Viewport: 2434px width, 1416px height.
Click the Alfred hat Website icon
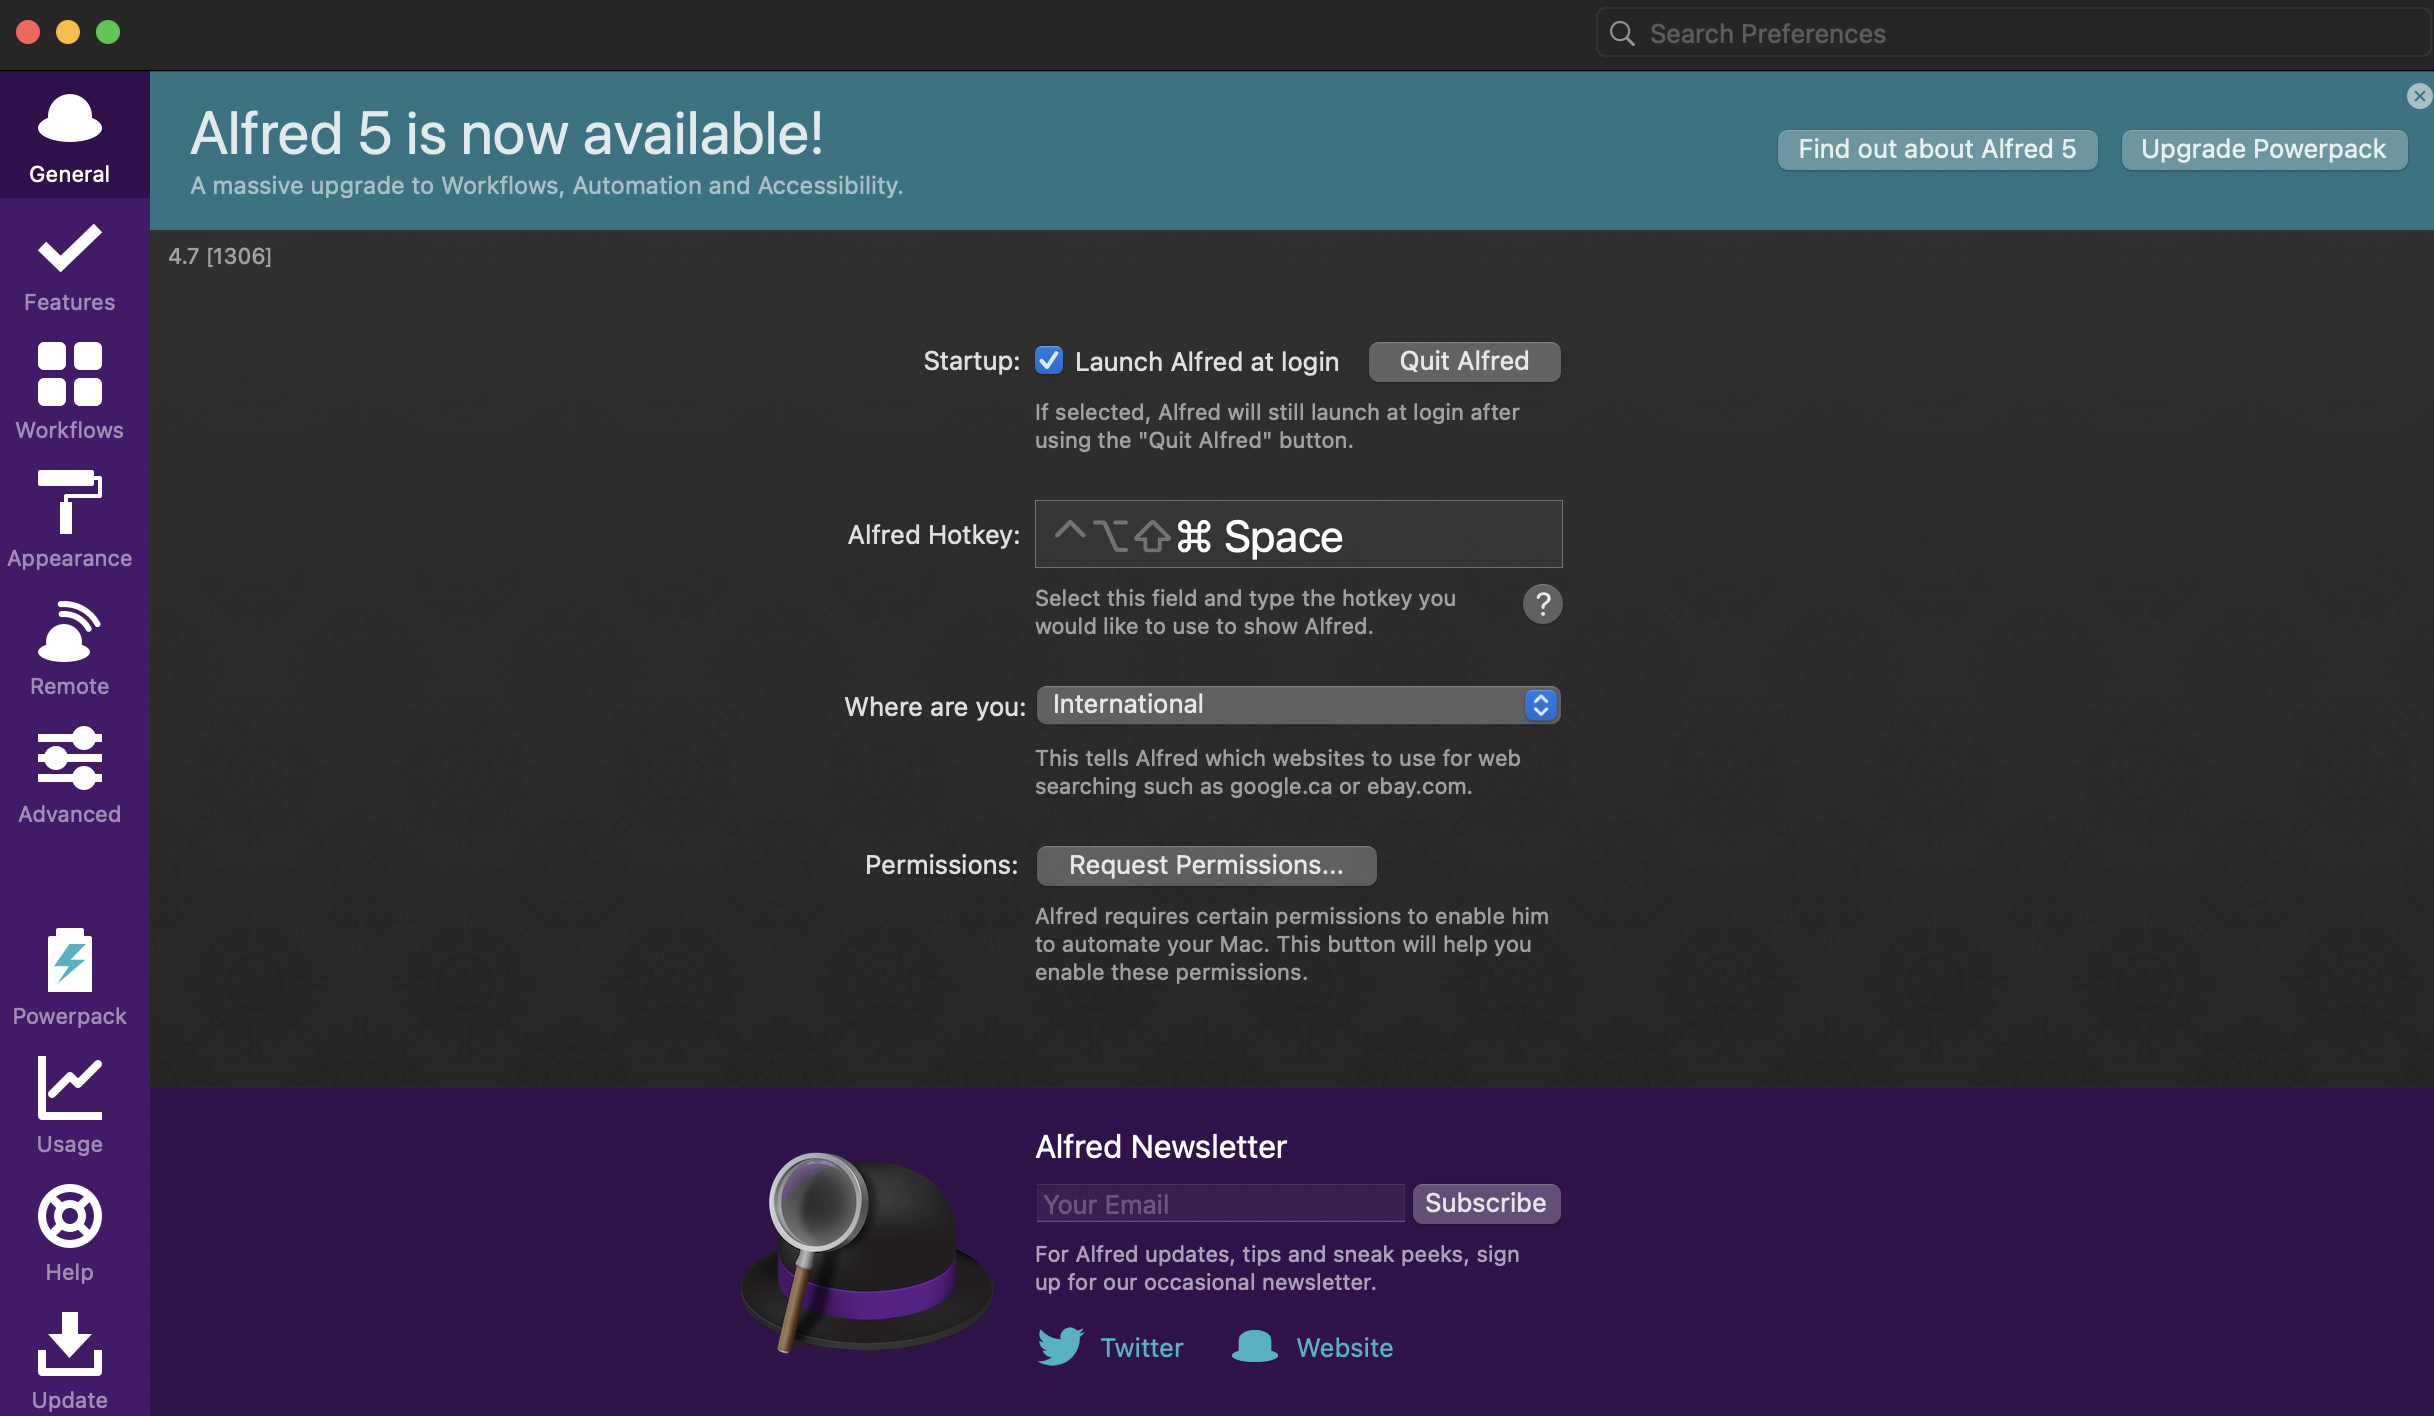click(1255, 1346)
